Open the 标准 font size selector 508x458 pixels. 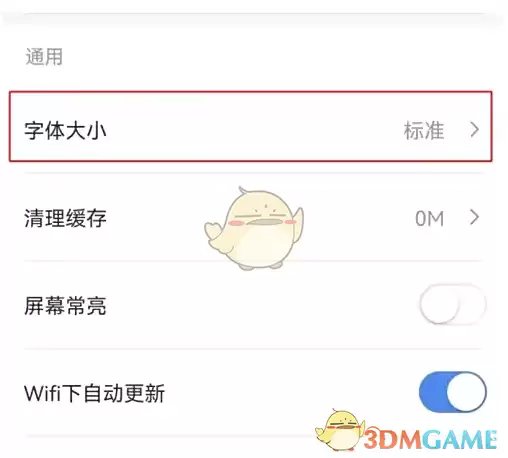424,130
